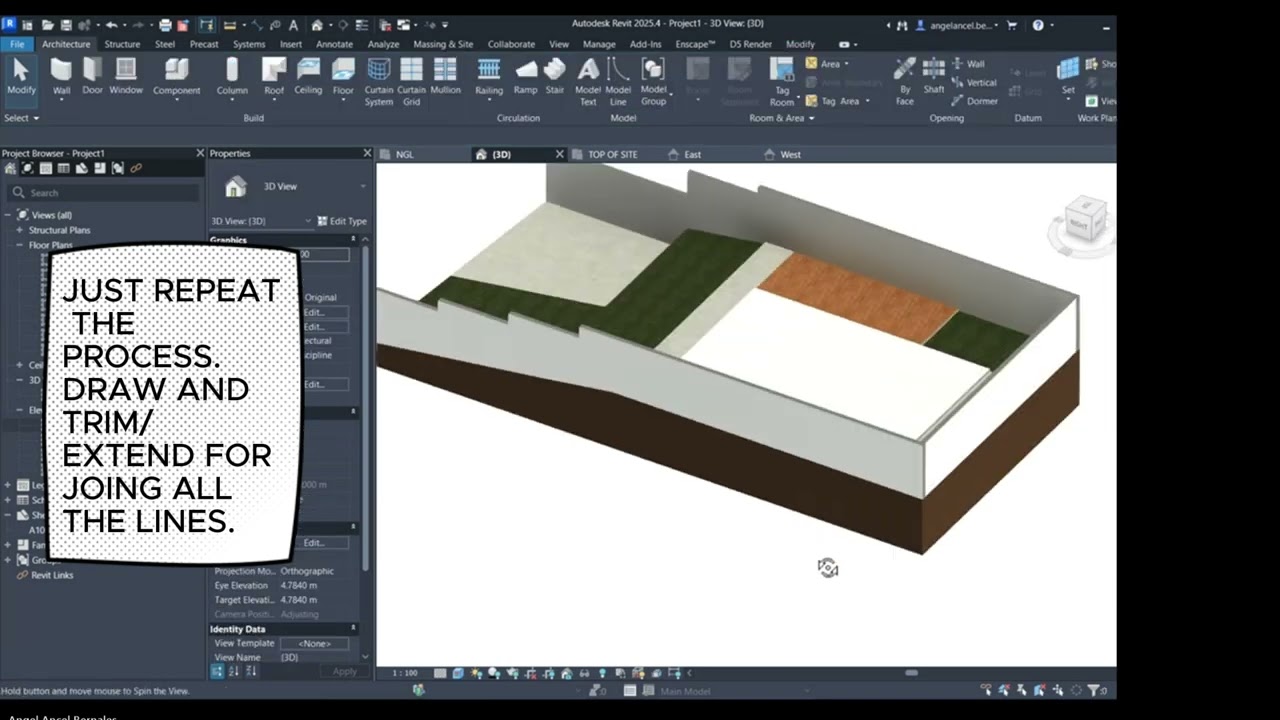Toggle sun path in view control bar

pyautogui.click(x=477, y=673)
